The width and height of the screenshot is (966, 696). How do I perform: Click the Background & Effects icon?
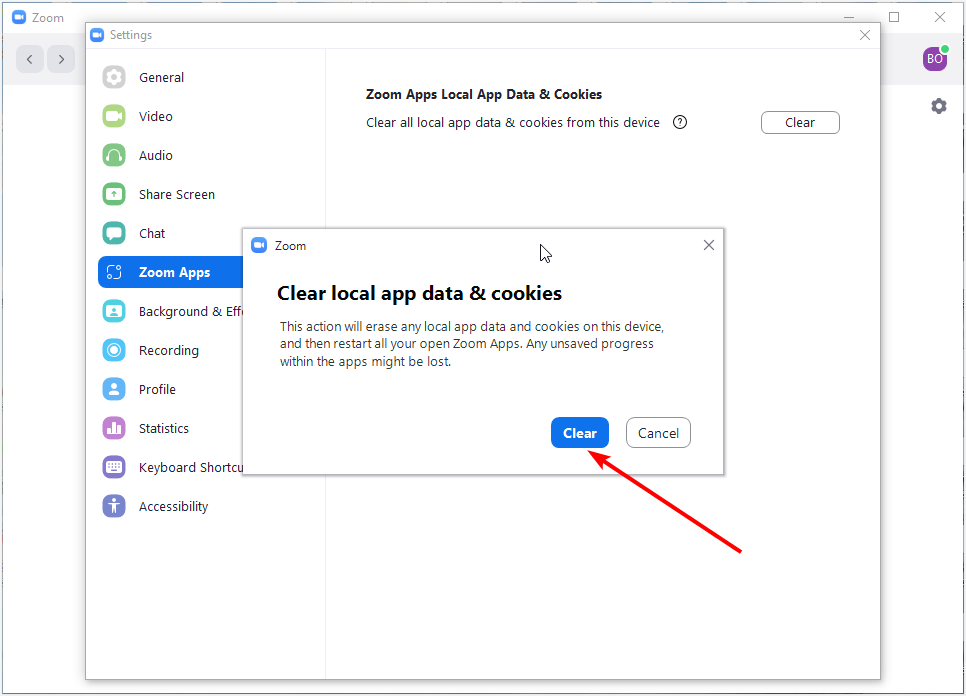(114, 311)
